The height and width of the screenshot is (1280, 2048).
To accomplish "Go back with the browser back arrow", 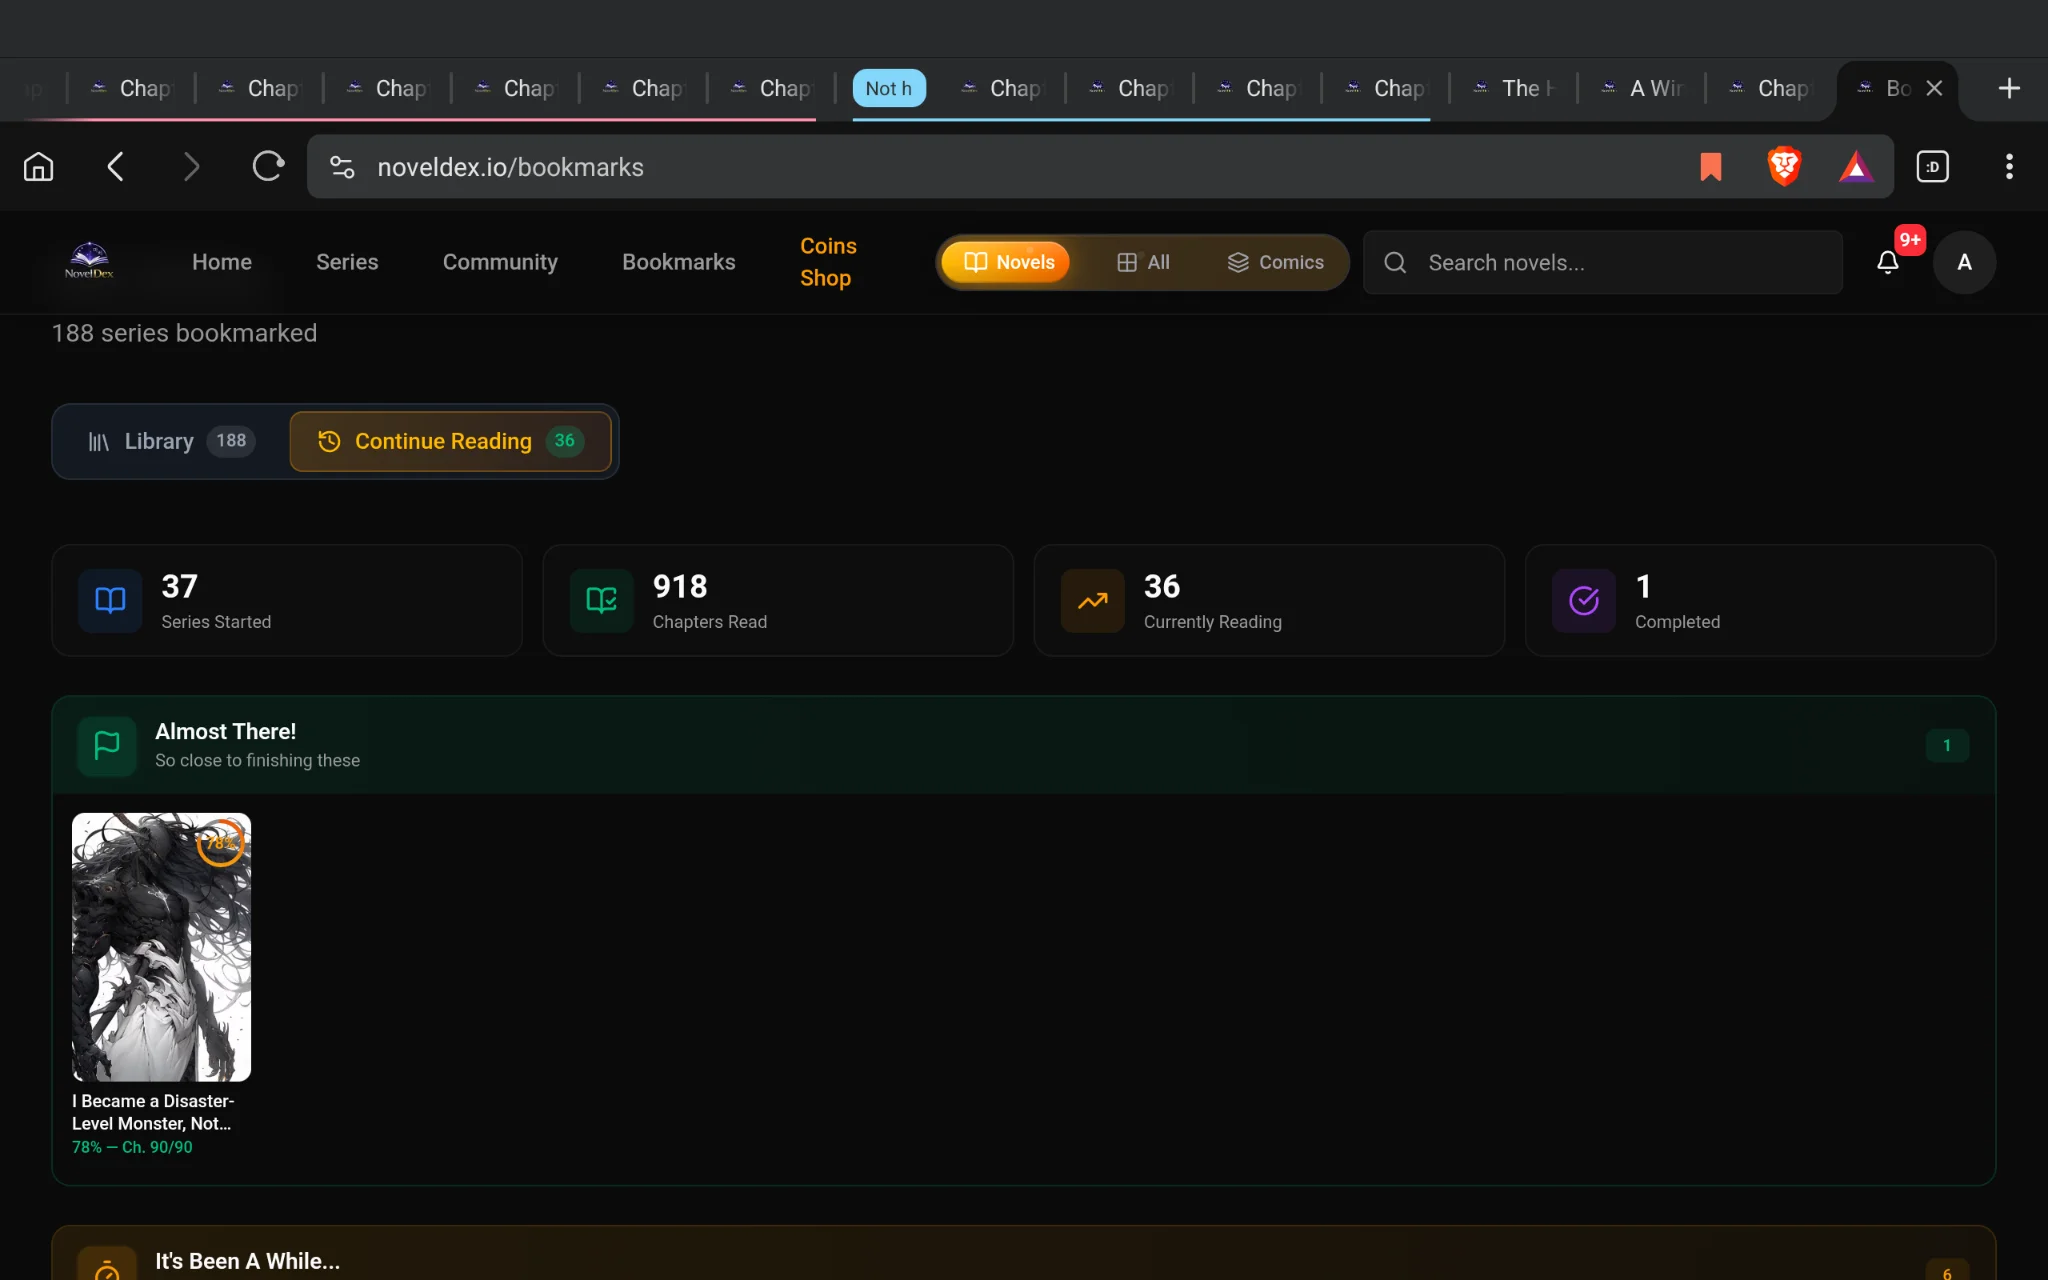I will pyautogui.click(x=115, y=167).
